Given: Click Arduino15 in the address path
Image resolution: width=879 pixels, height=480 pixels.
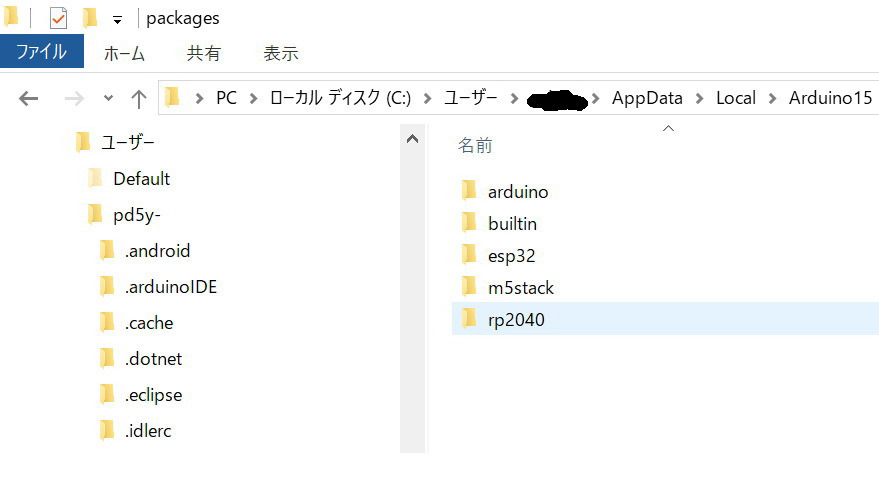Looking at the screenshot, I should click(x=830, y=98).
